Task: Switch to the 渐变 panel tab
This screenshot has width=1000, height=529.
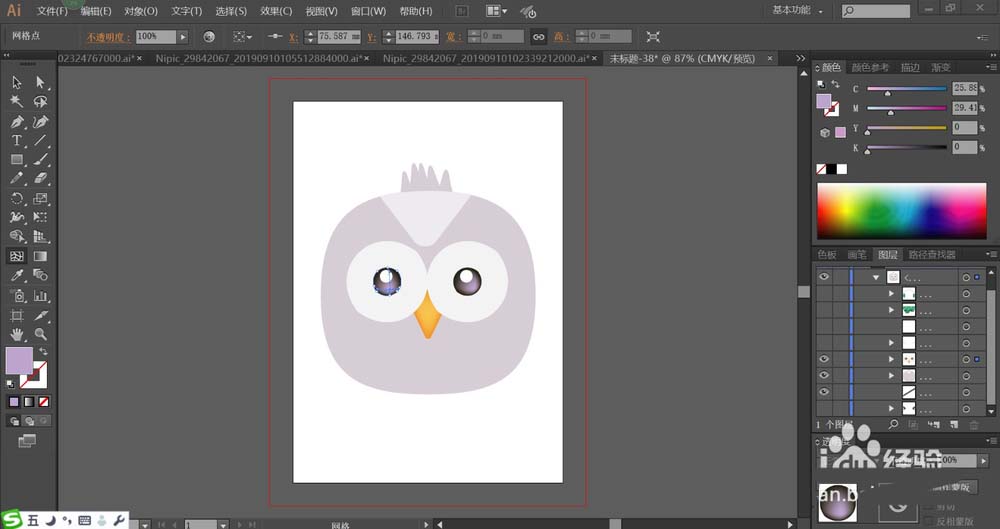Action: click(x=941, y=68)
